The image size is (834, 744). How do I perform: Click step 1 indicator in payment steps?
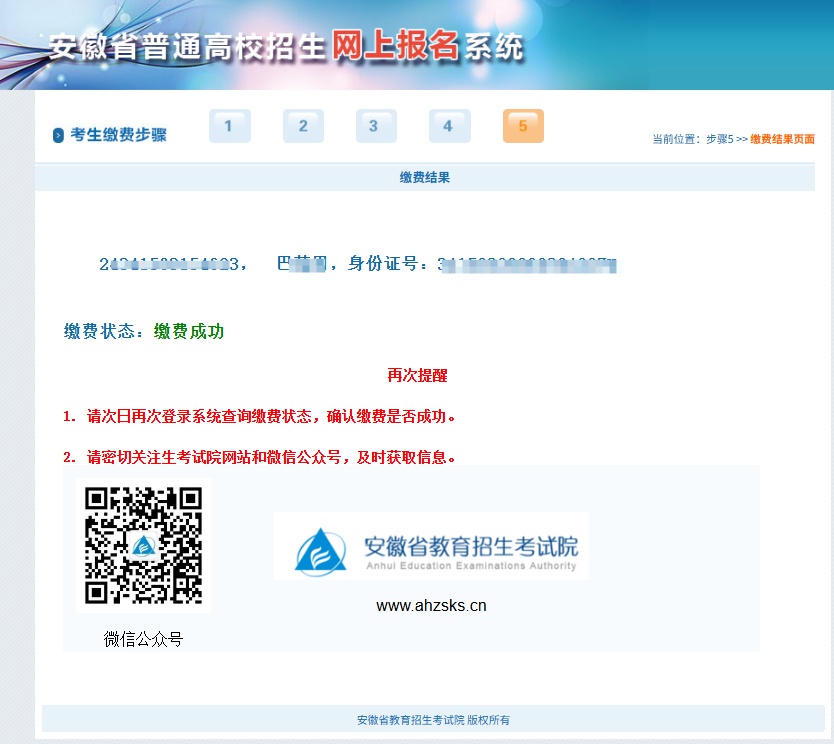coord(229,125)
